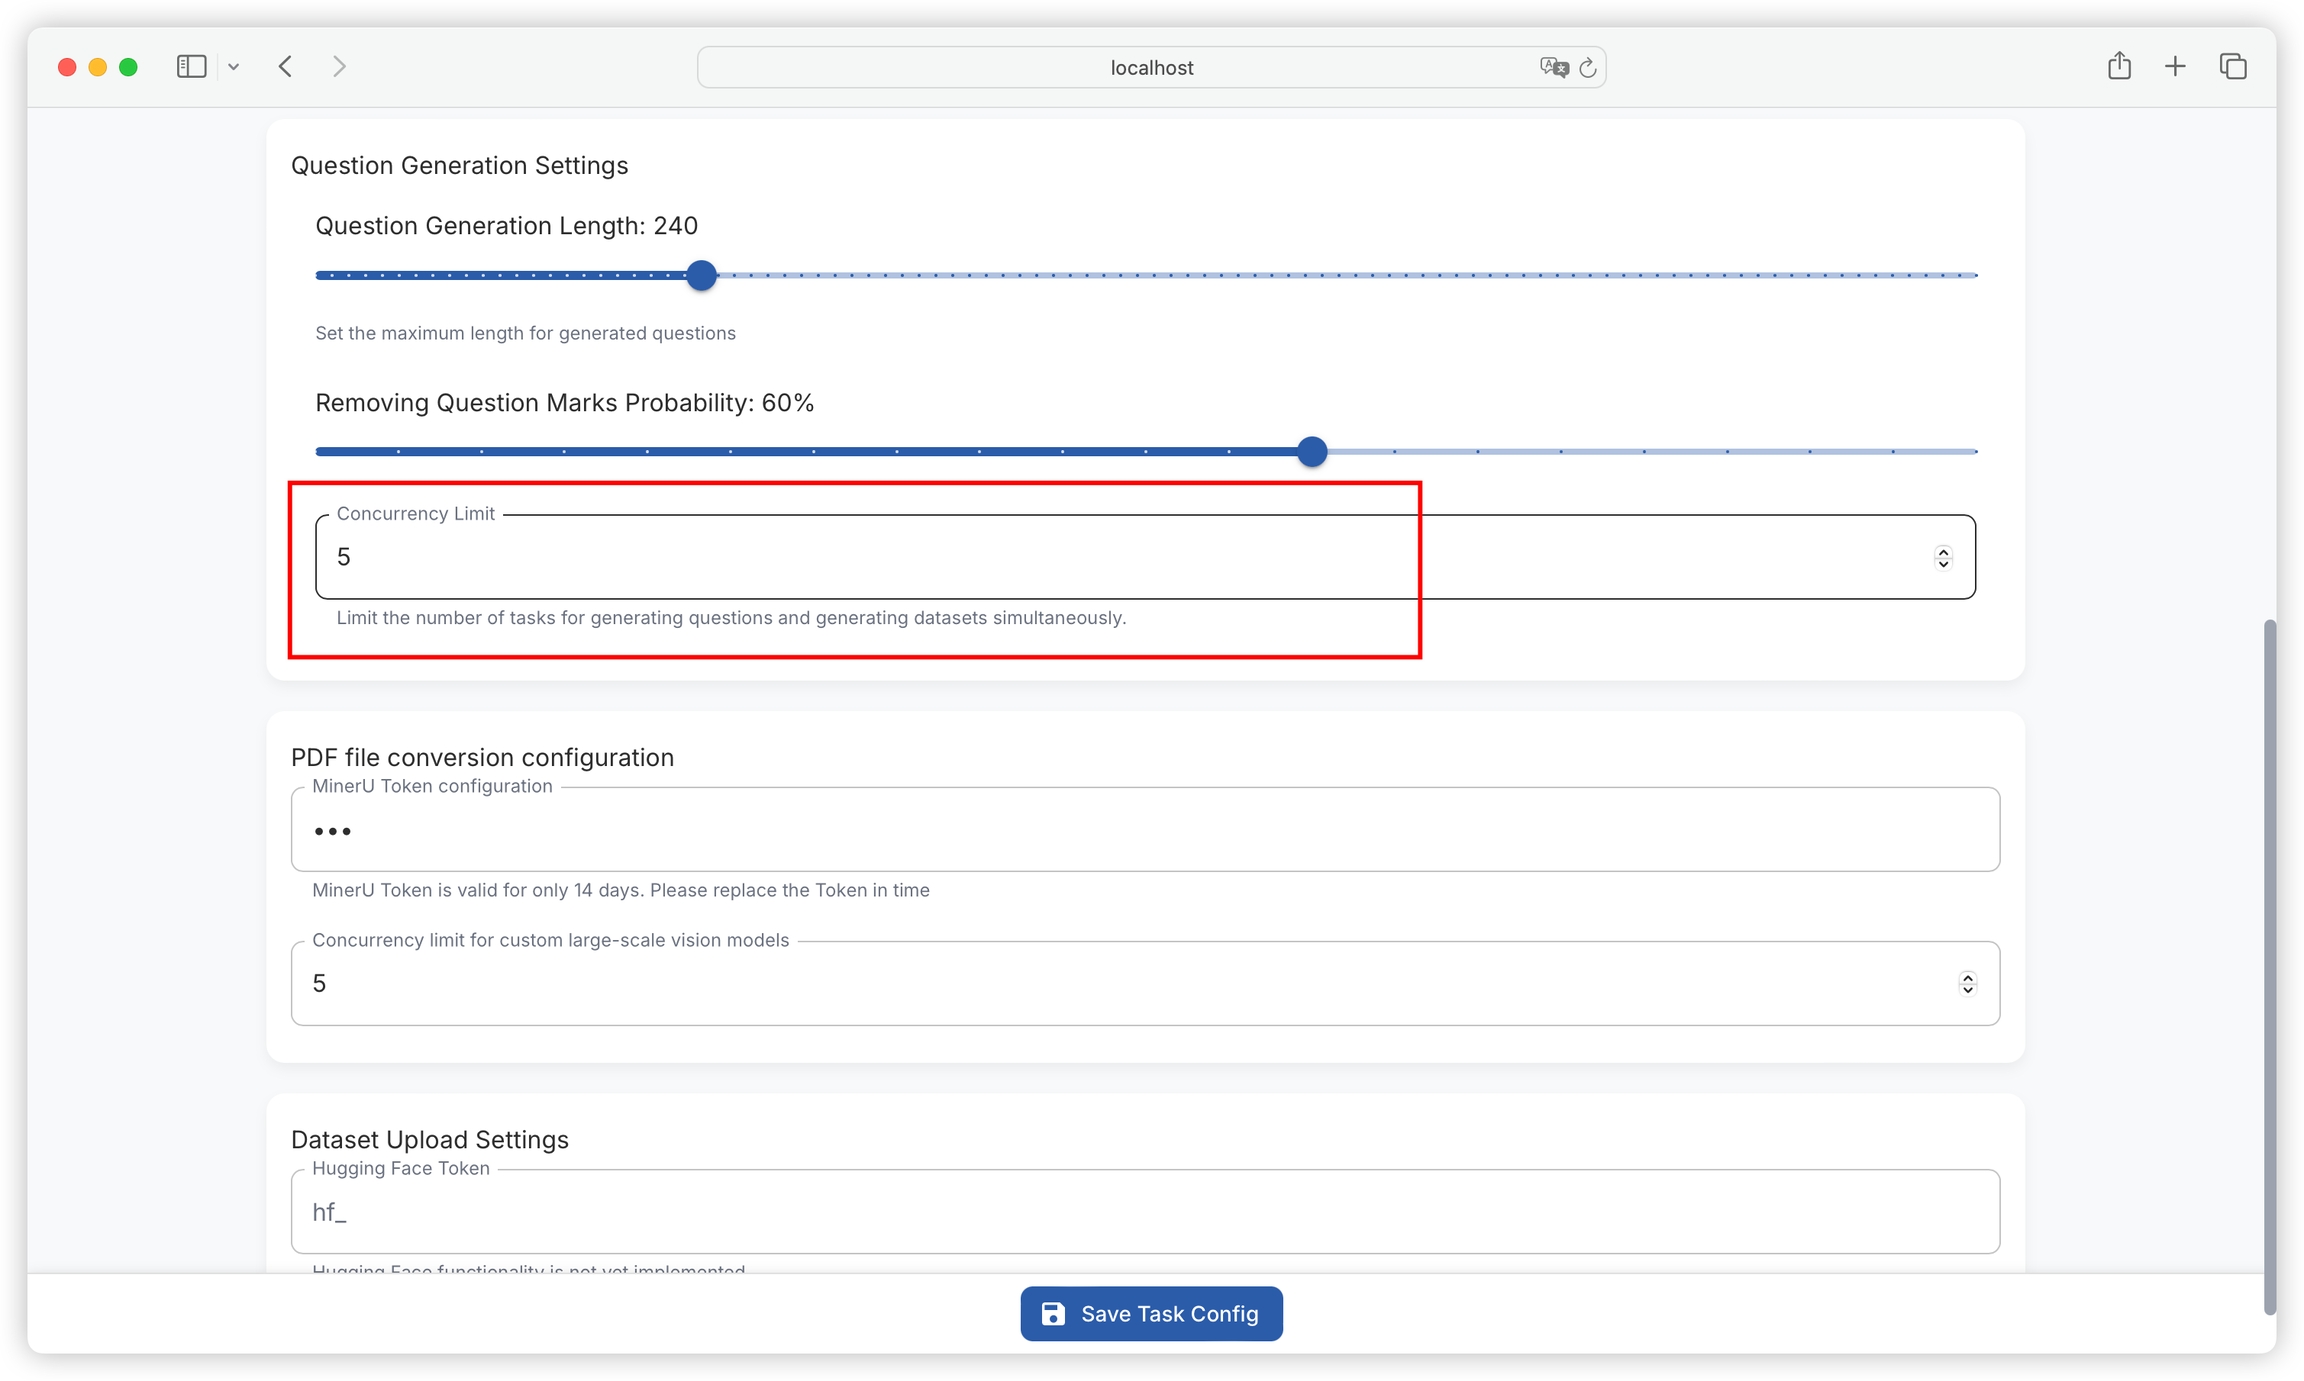This screenshot has width=2304, height=1381.
Task: Click the Concurrency Limit stepper arrows
Action: point(1943,557)
